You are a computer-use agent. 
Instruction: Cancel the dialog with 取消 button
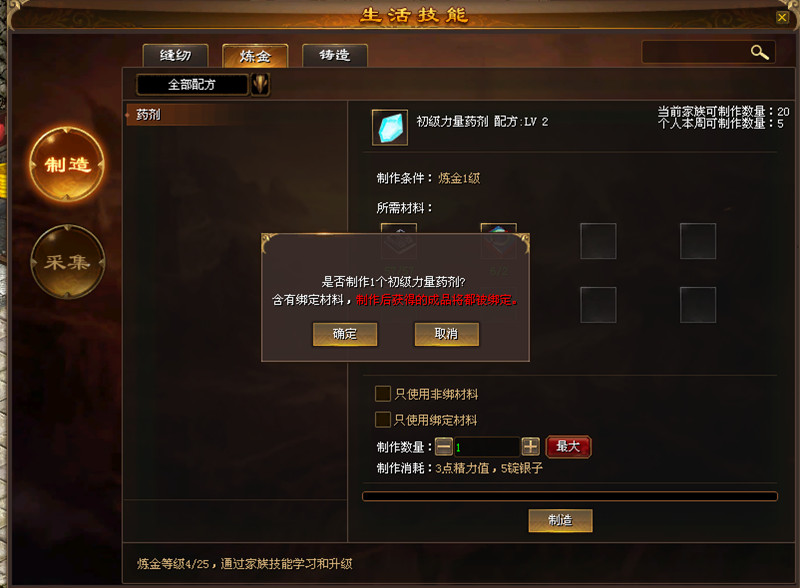(446, 334)
